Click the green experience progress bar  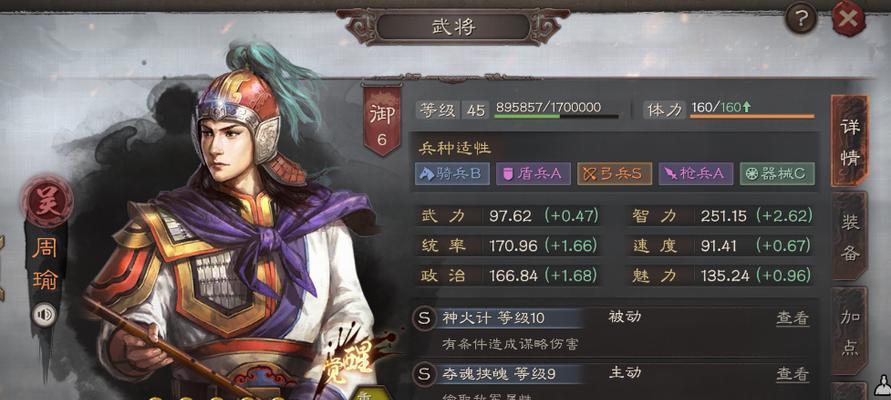(x=556, y=116)
